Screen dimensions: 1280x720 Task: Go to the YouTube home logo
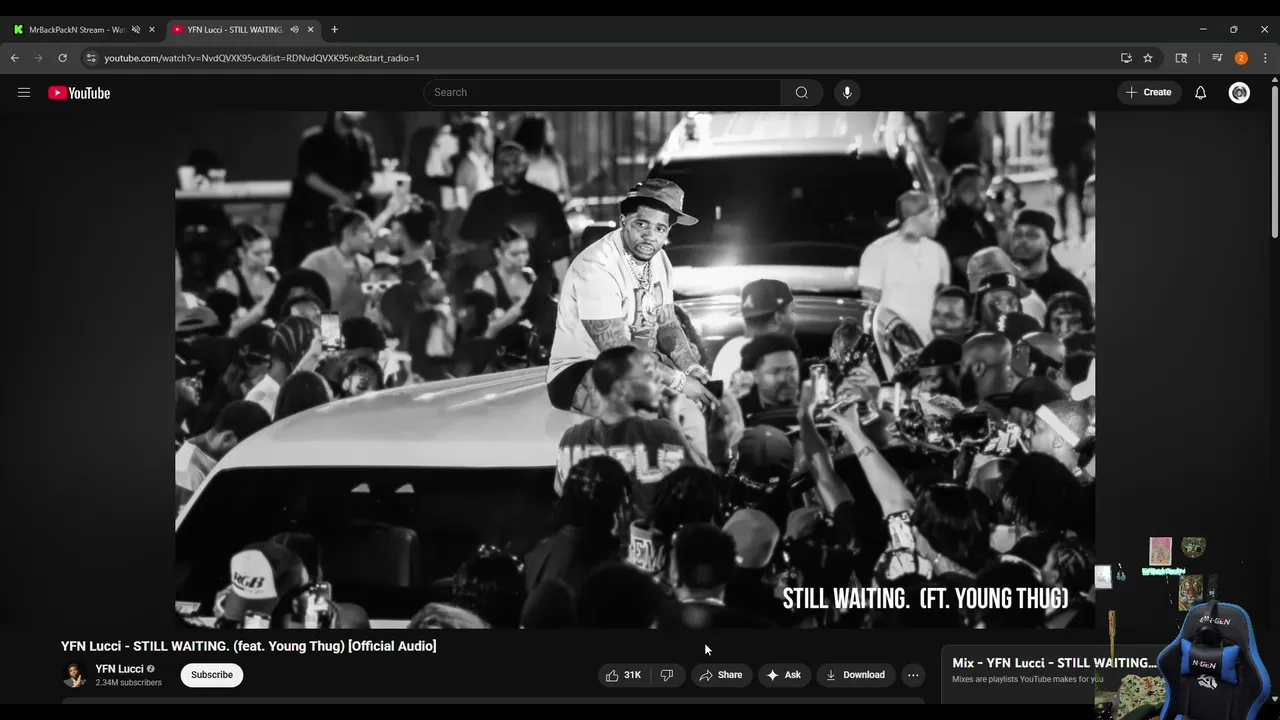tap(79, 93)
